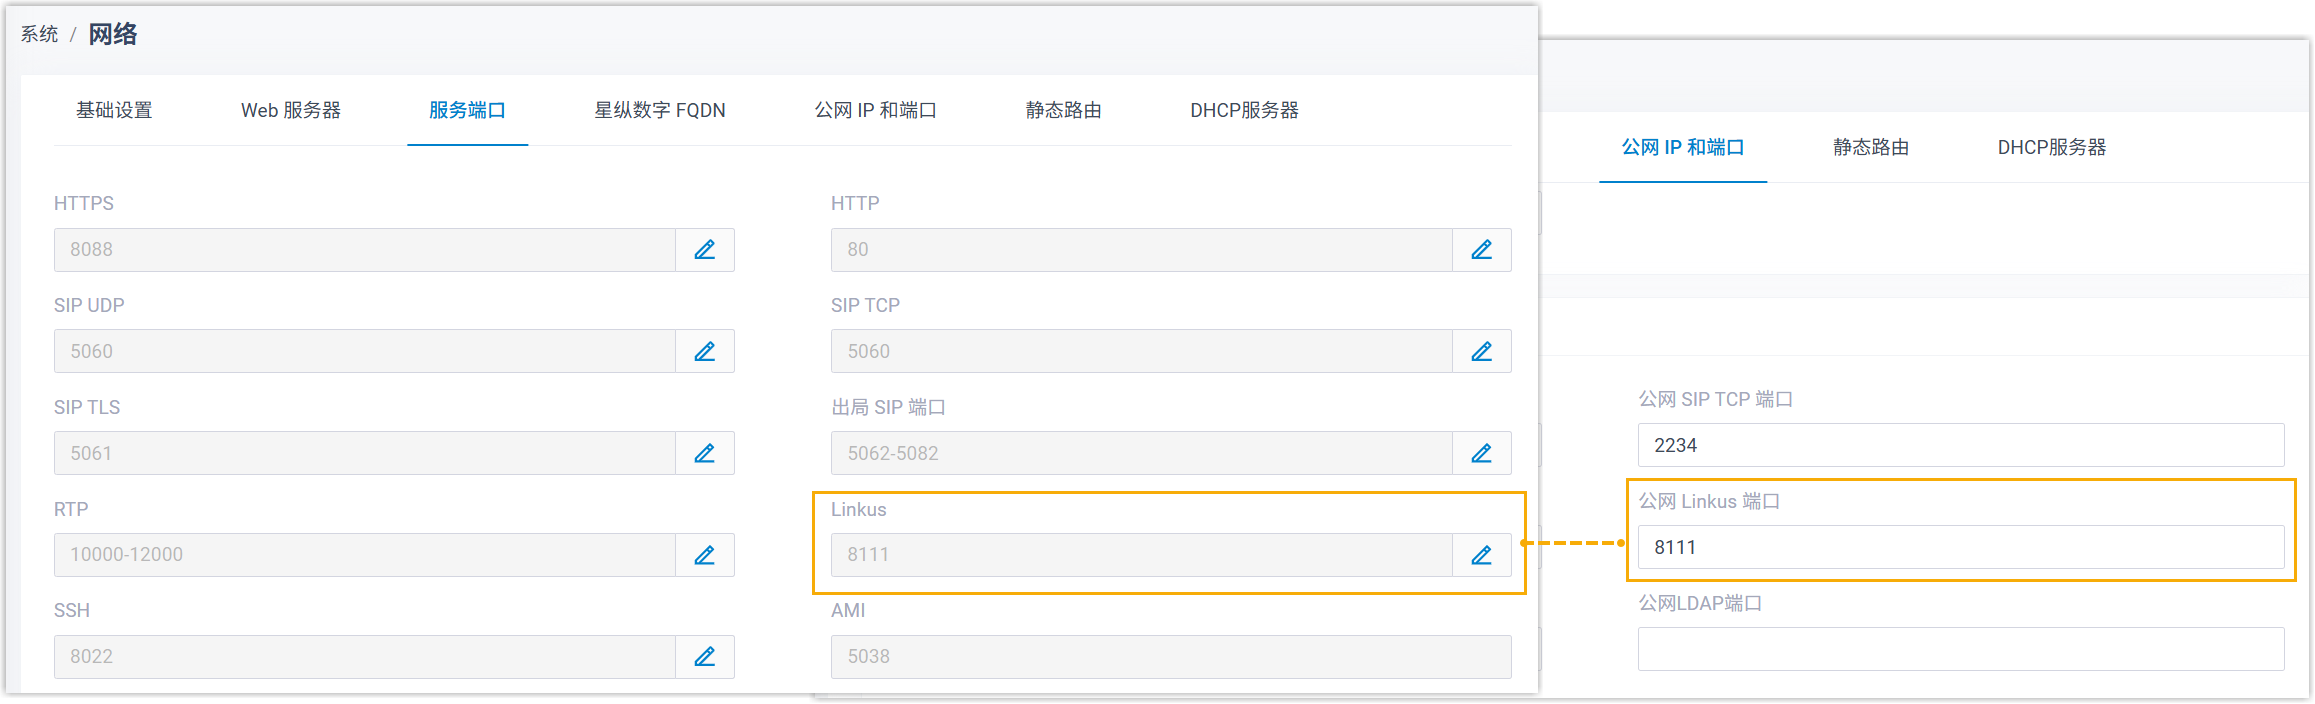Go to 静态路由 tab in left panel

(x=1063, y=110)
